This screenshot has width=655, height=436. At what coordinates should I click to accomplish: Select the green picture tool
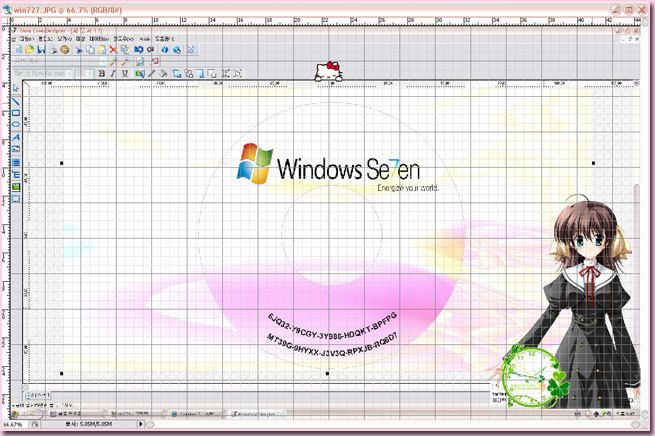(x=16, y=187)
